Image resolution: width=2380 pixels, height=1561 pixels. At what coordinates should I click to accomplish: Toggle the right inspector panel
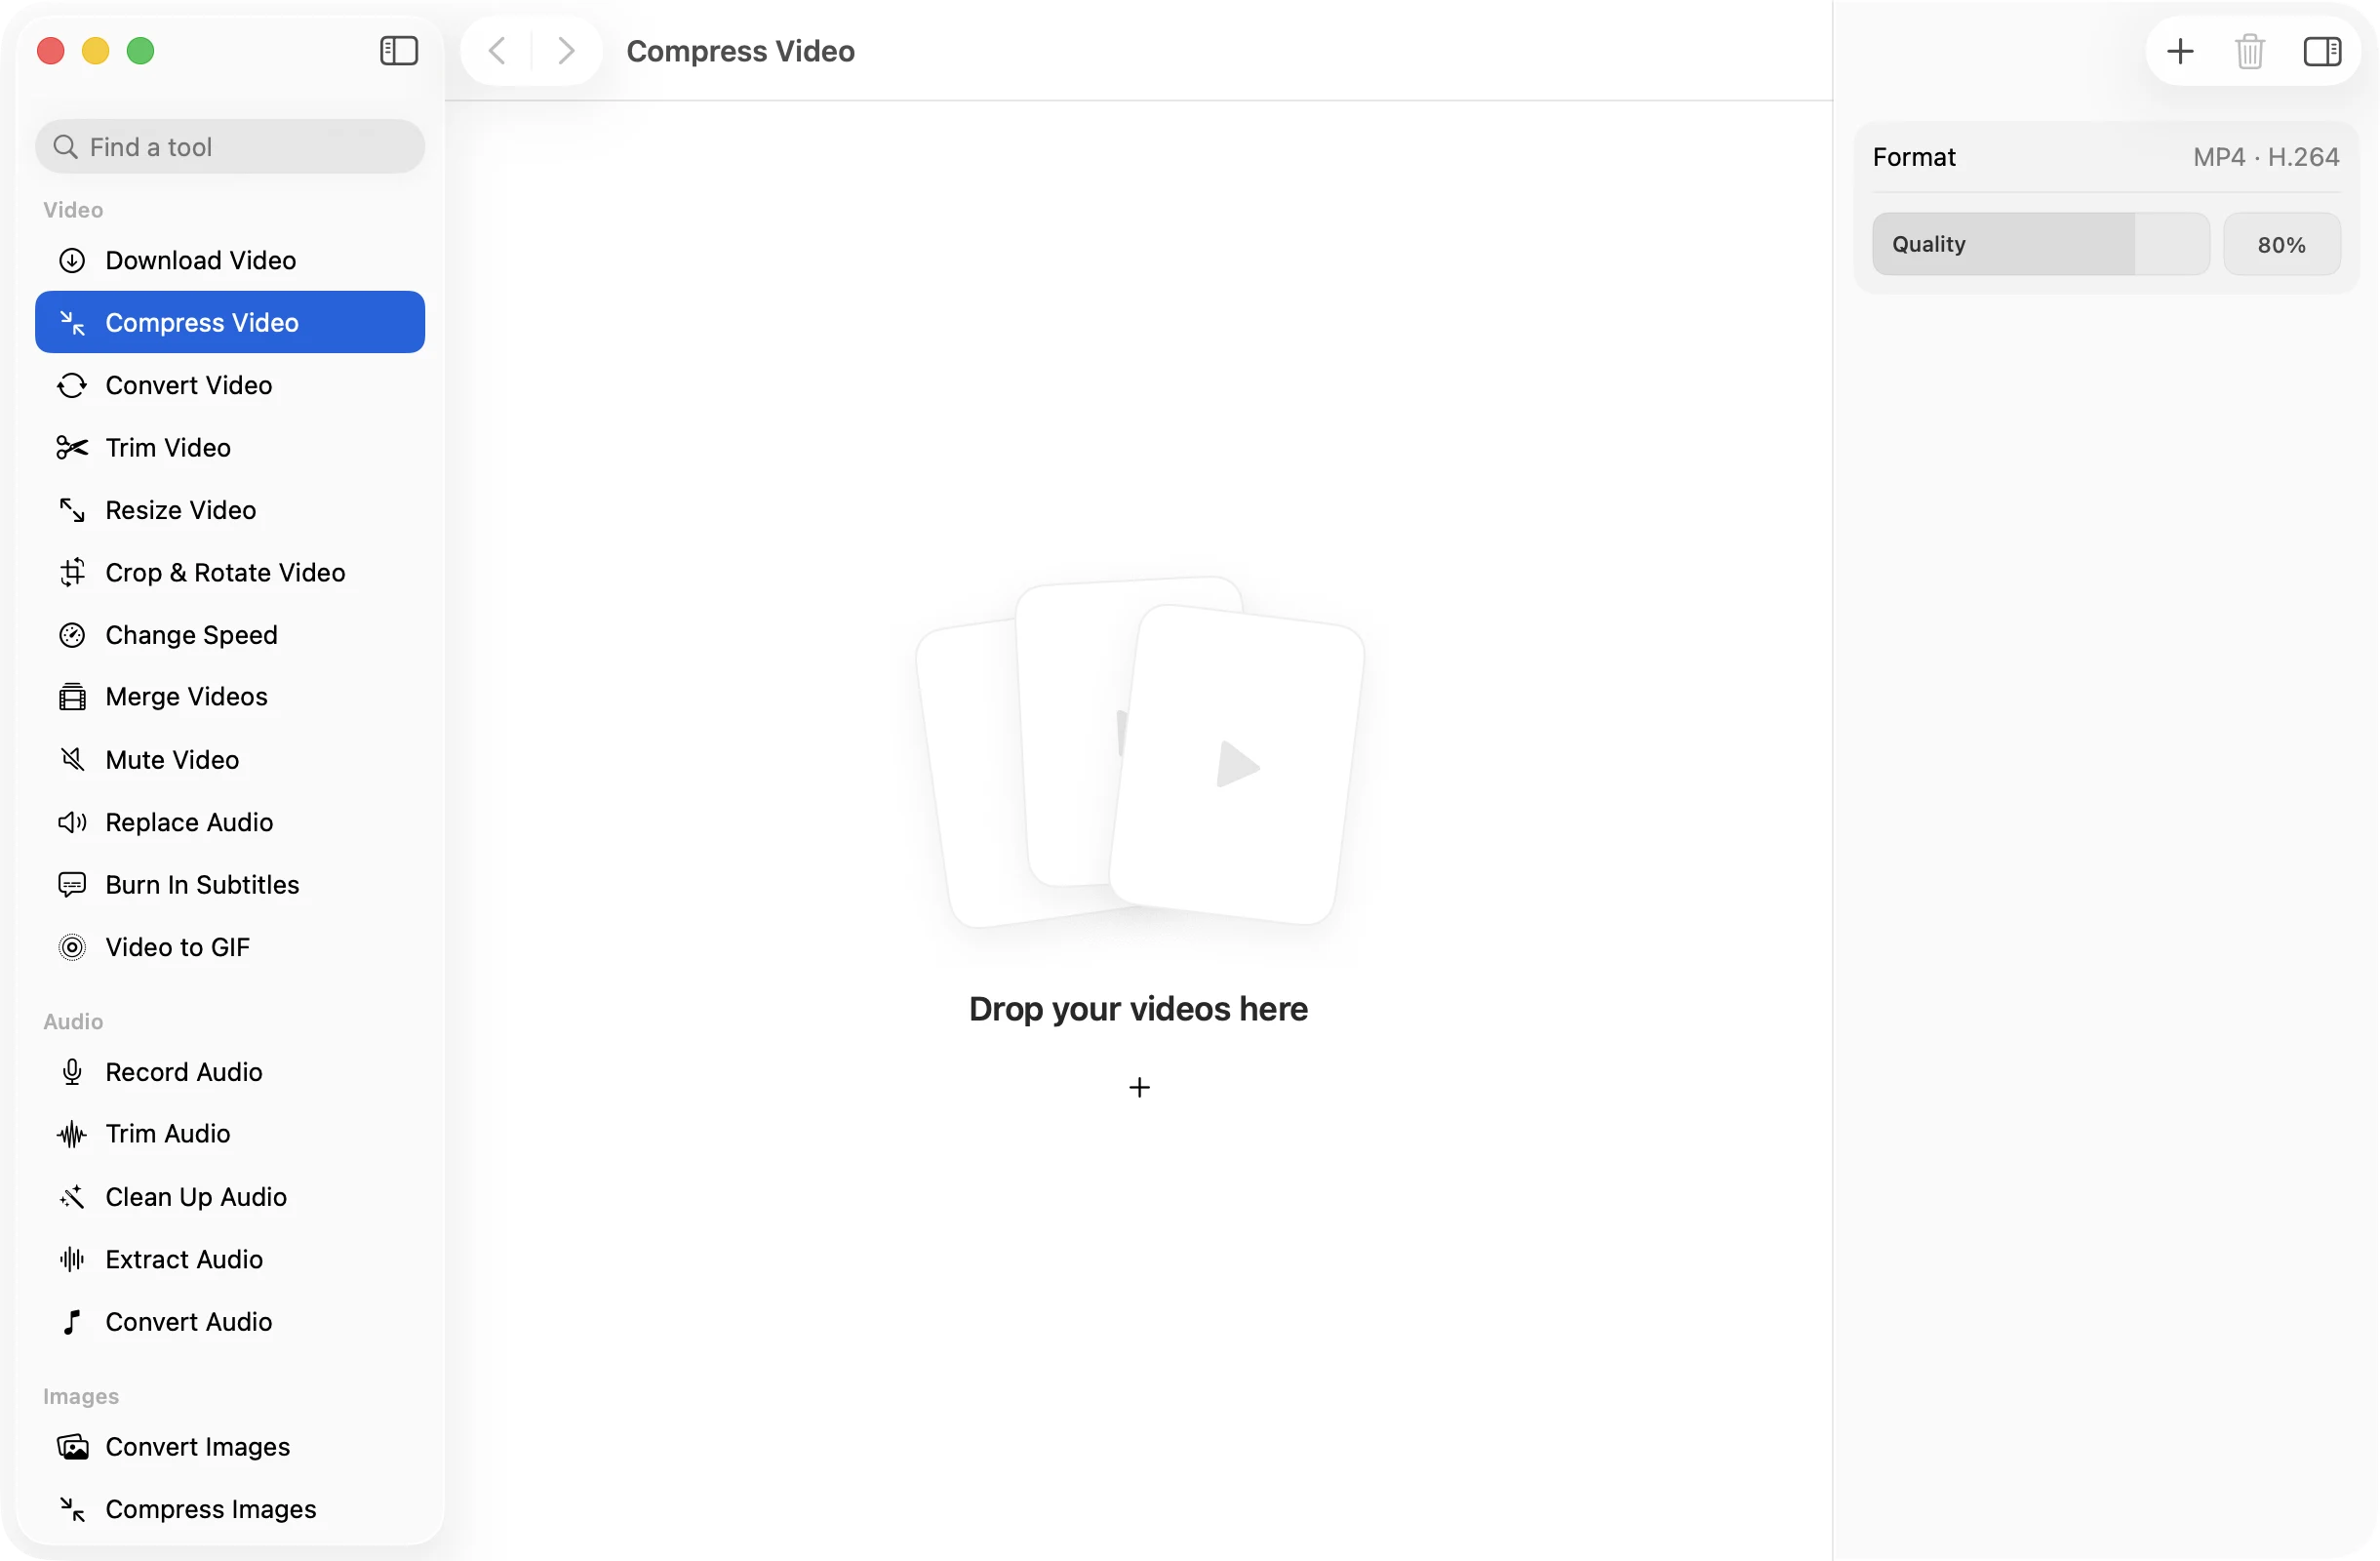pyautogui.click(x=2322, y=51)
